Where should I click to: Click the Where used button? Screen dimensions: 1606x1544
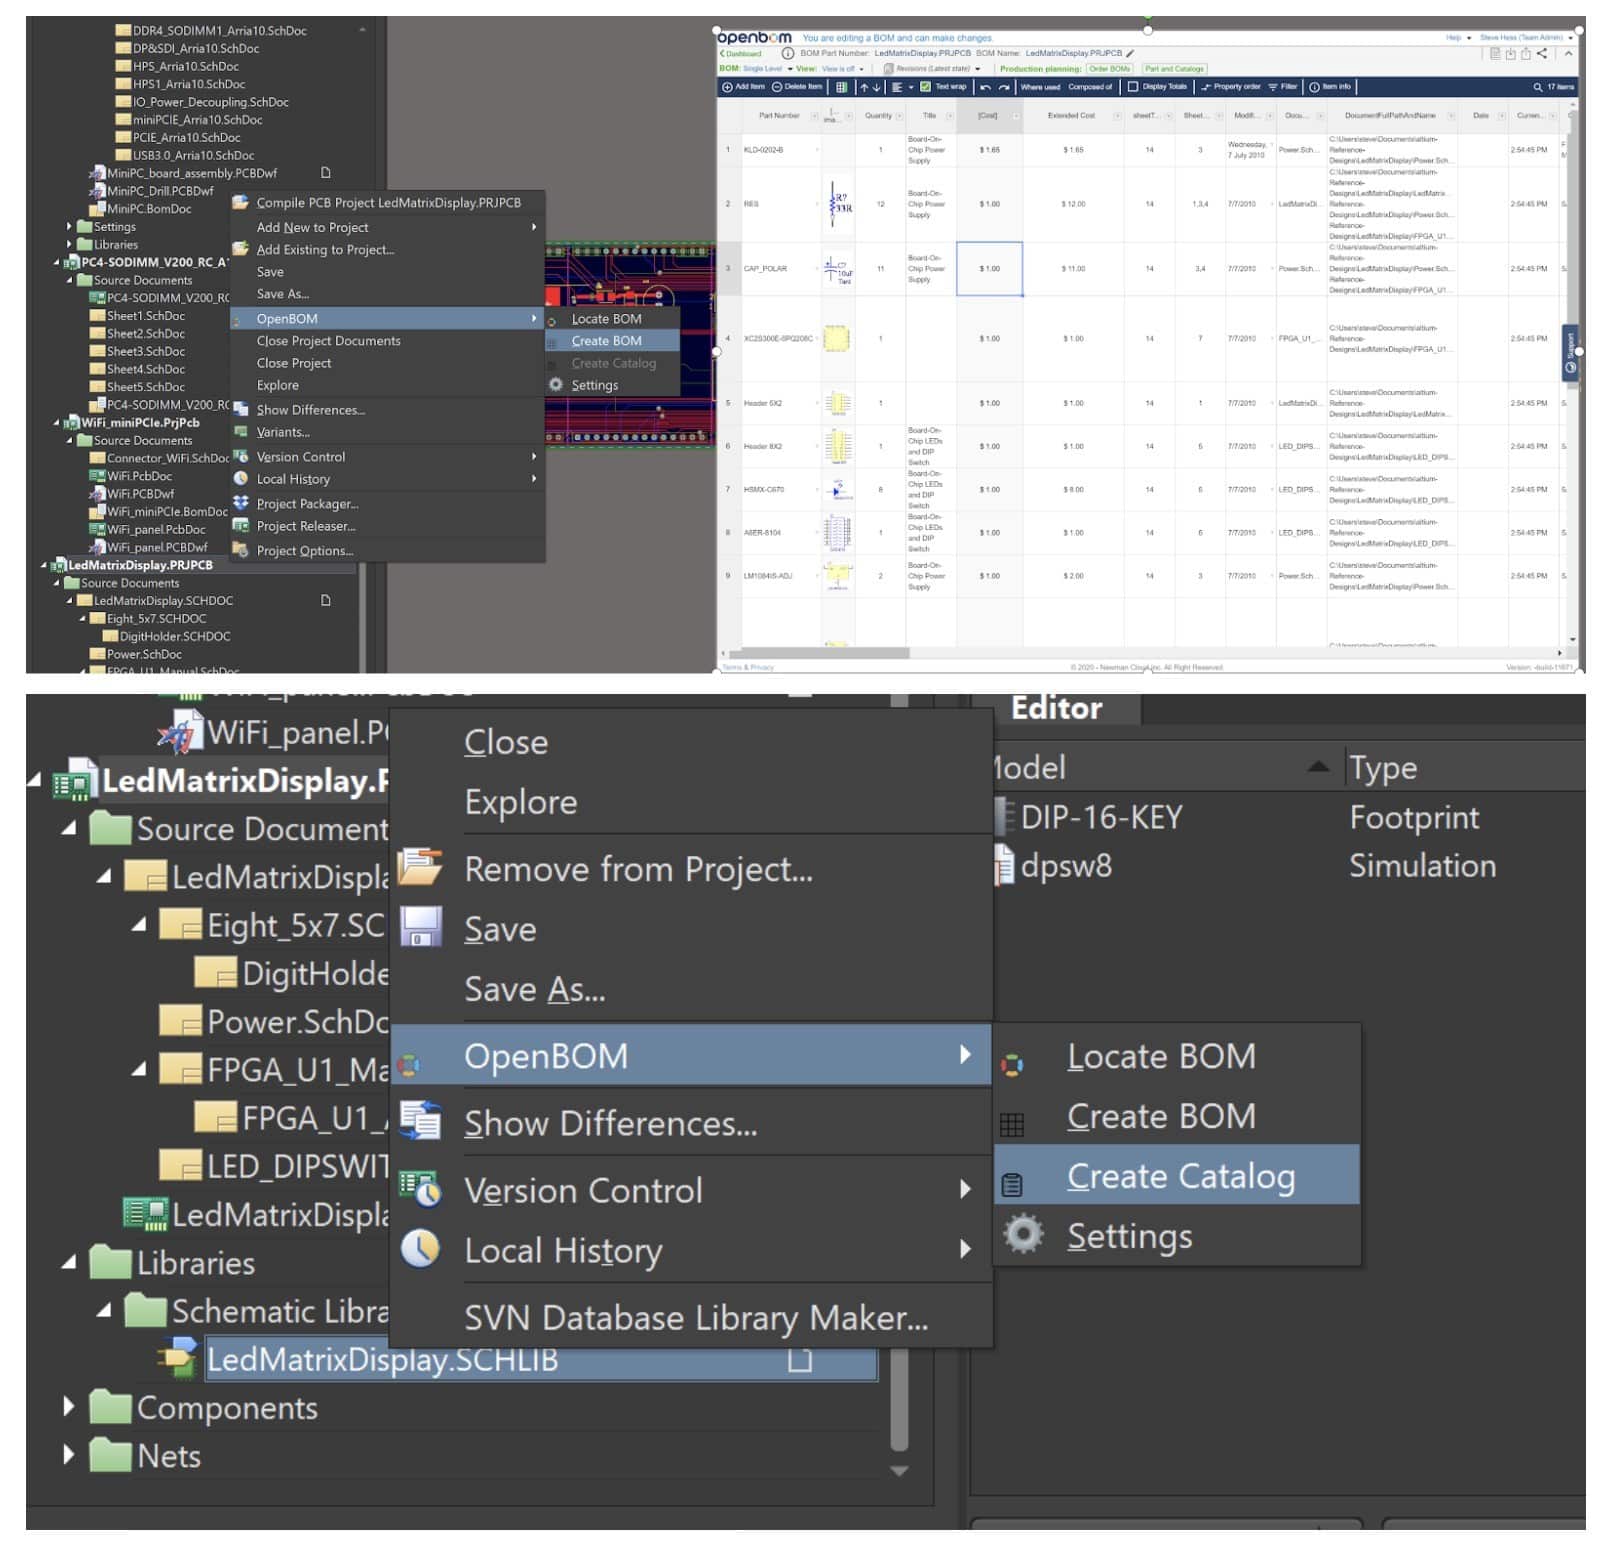pyautogui.click(x=1041, y=87)
